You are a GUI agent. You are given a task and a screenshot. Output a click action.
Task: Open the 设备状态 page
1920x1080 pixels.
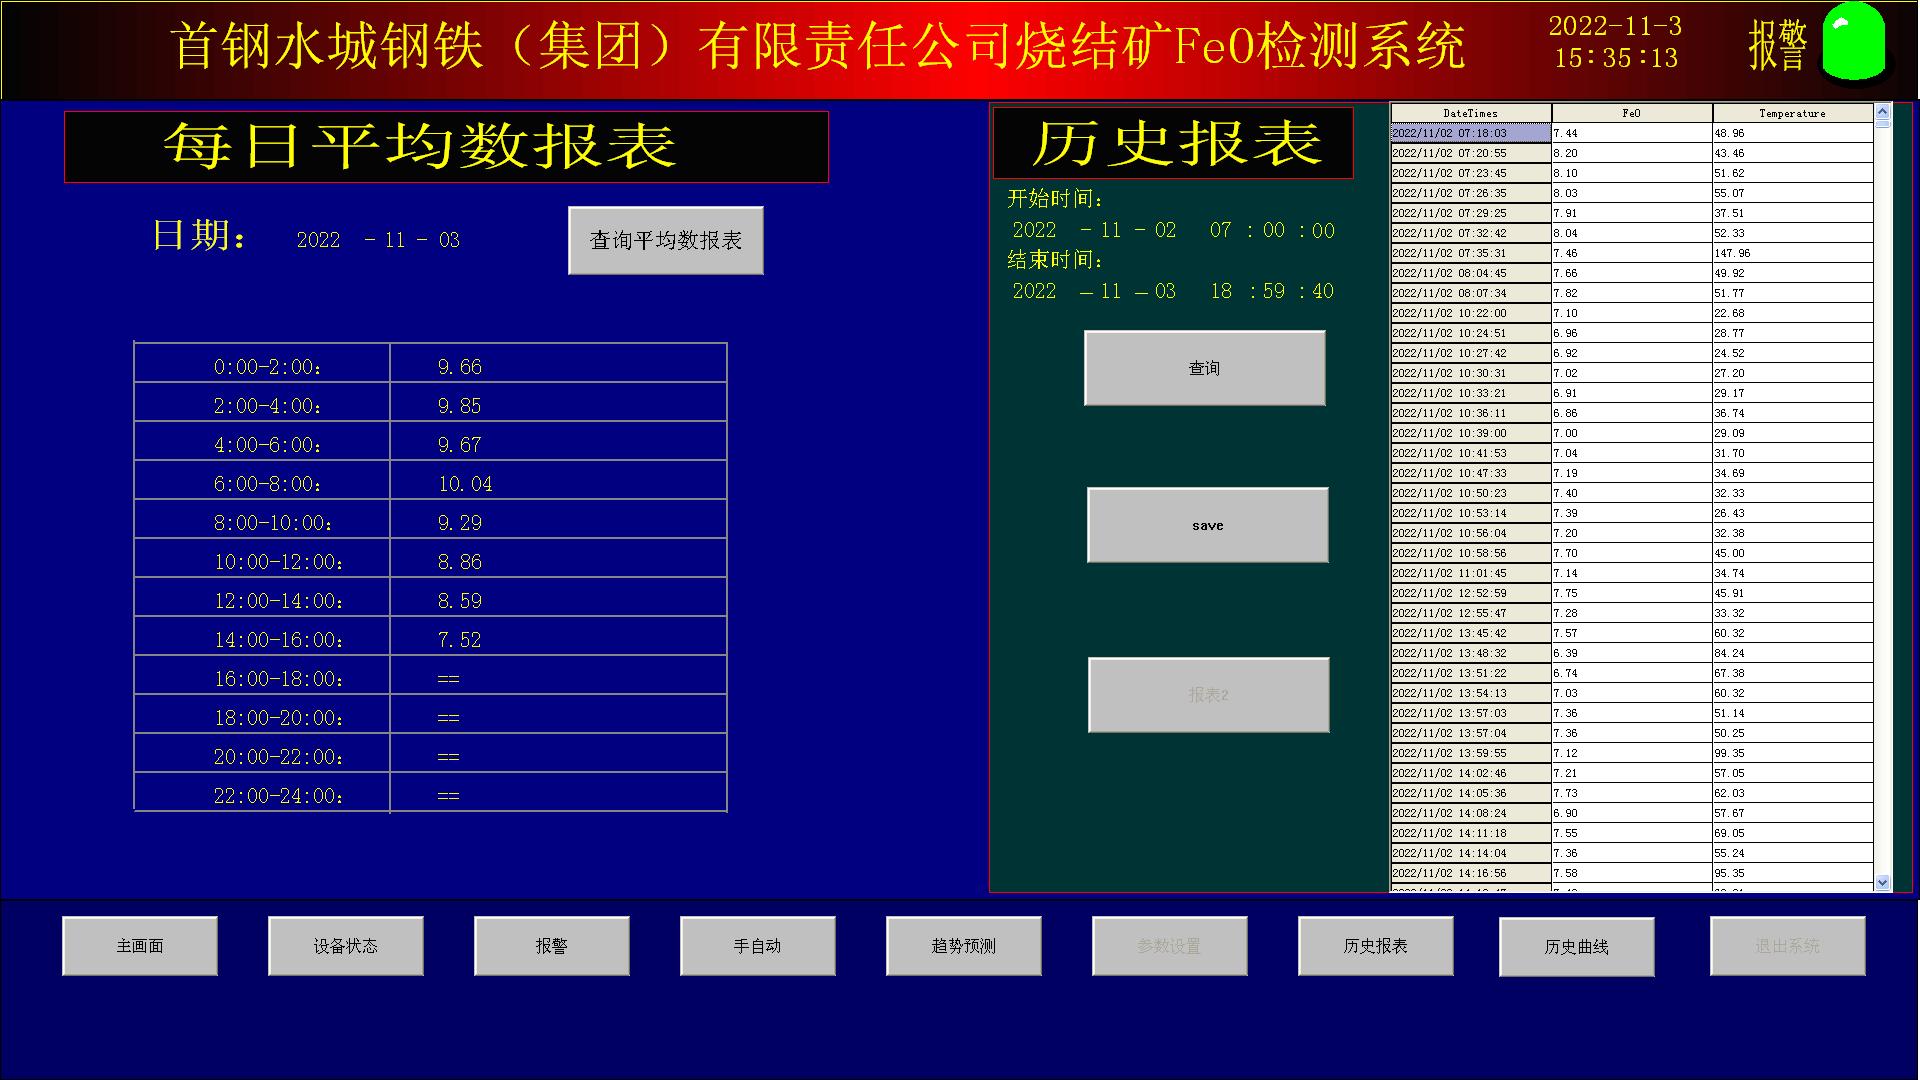346,946
